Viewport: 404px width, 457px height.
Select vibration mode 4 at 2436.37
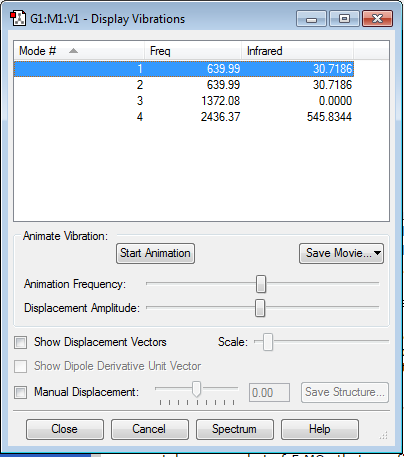pyautogui.click(x=184, y=117)
